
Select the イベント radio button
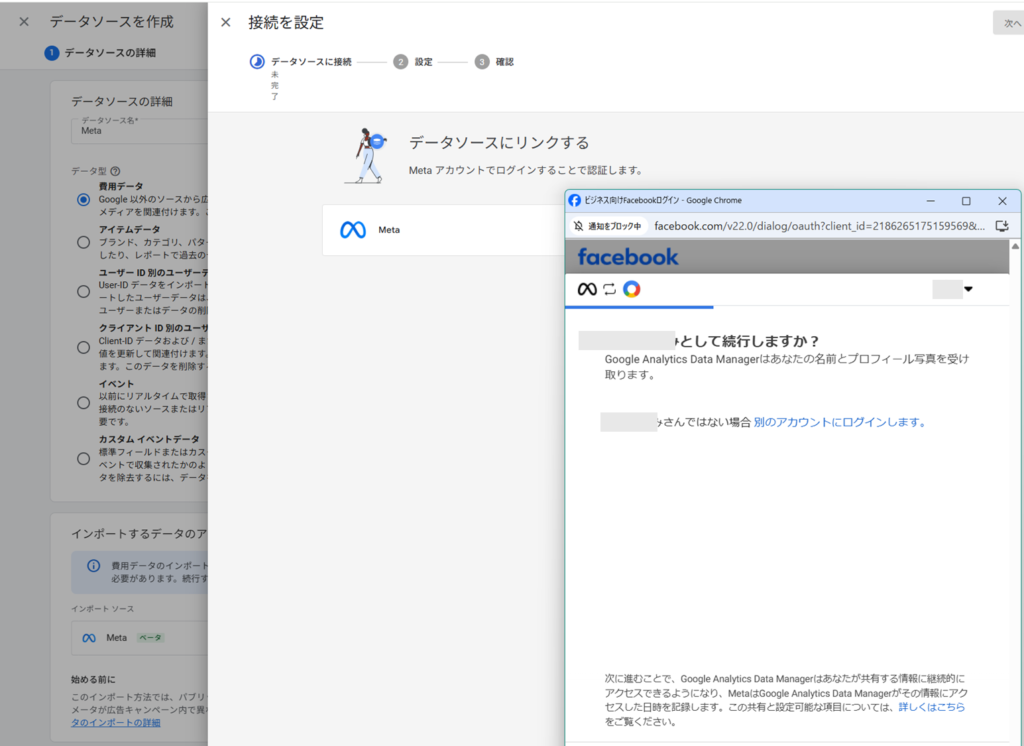tap(83, 402)
